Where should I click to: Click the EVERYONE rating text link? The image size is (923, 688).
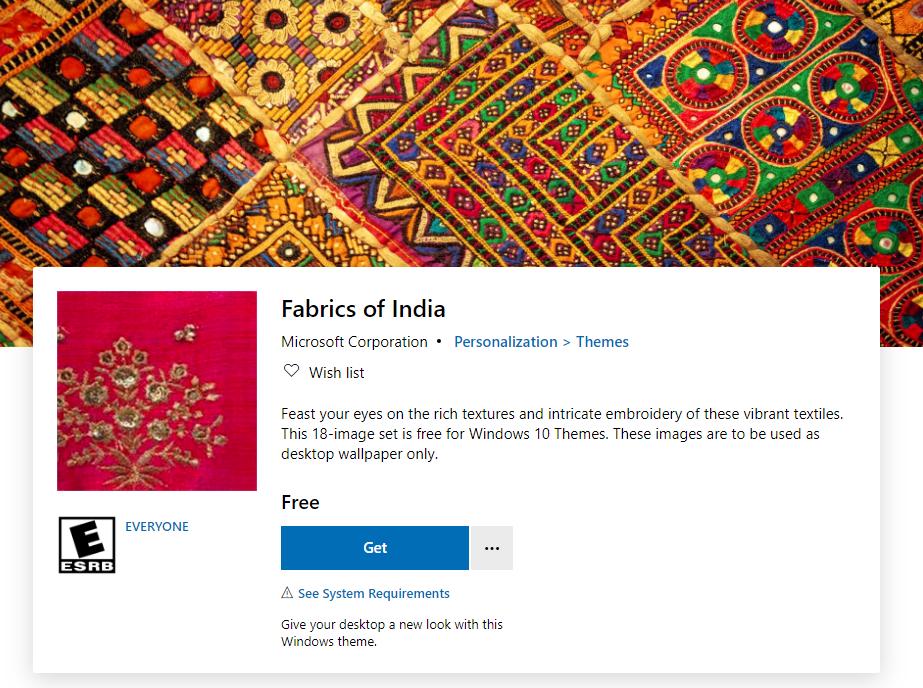coord(157,526)
